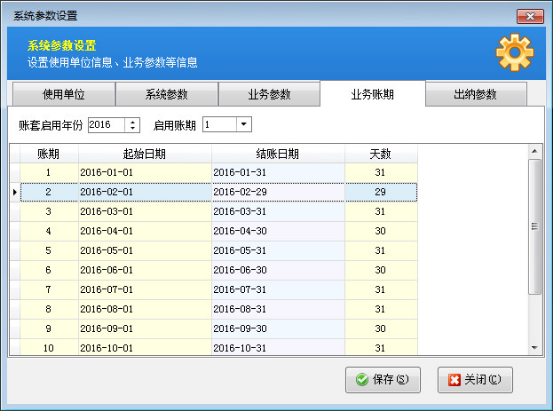
Task: Click the red X icon on 关闭 button
Action: coord(454,380)
